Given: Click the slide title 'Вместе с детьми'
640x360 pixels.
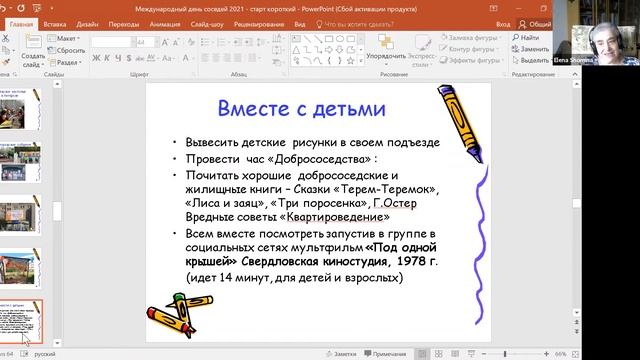Looking at the screenshot, I should click(302, 109).
